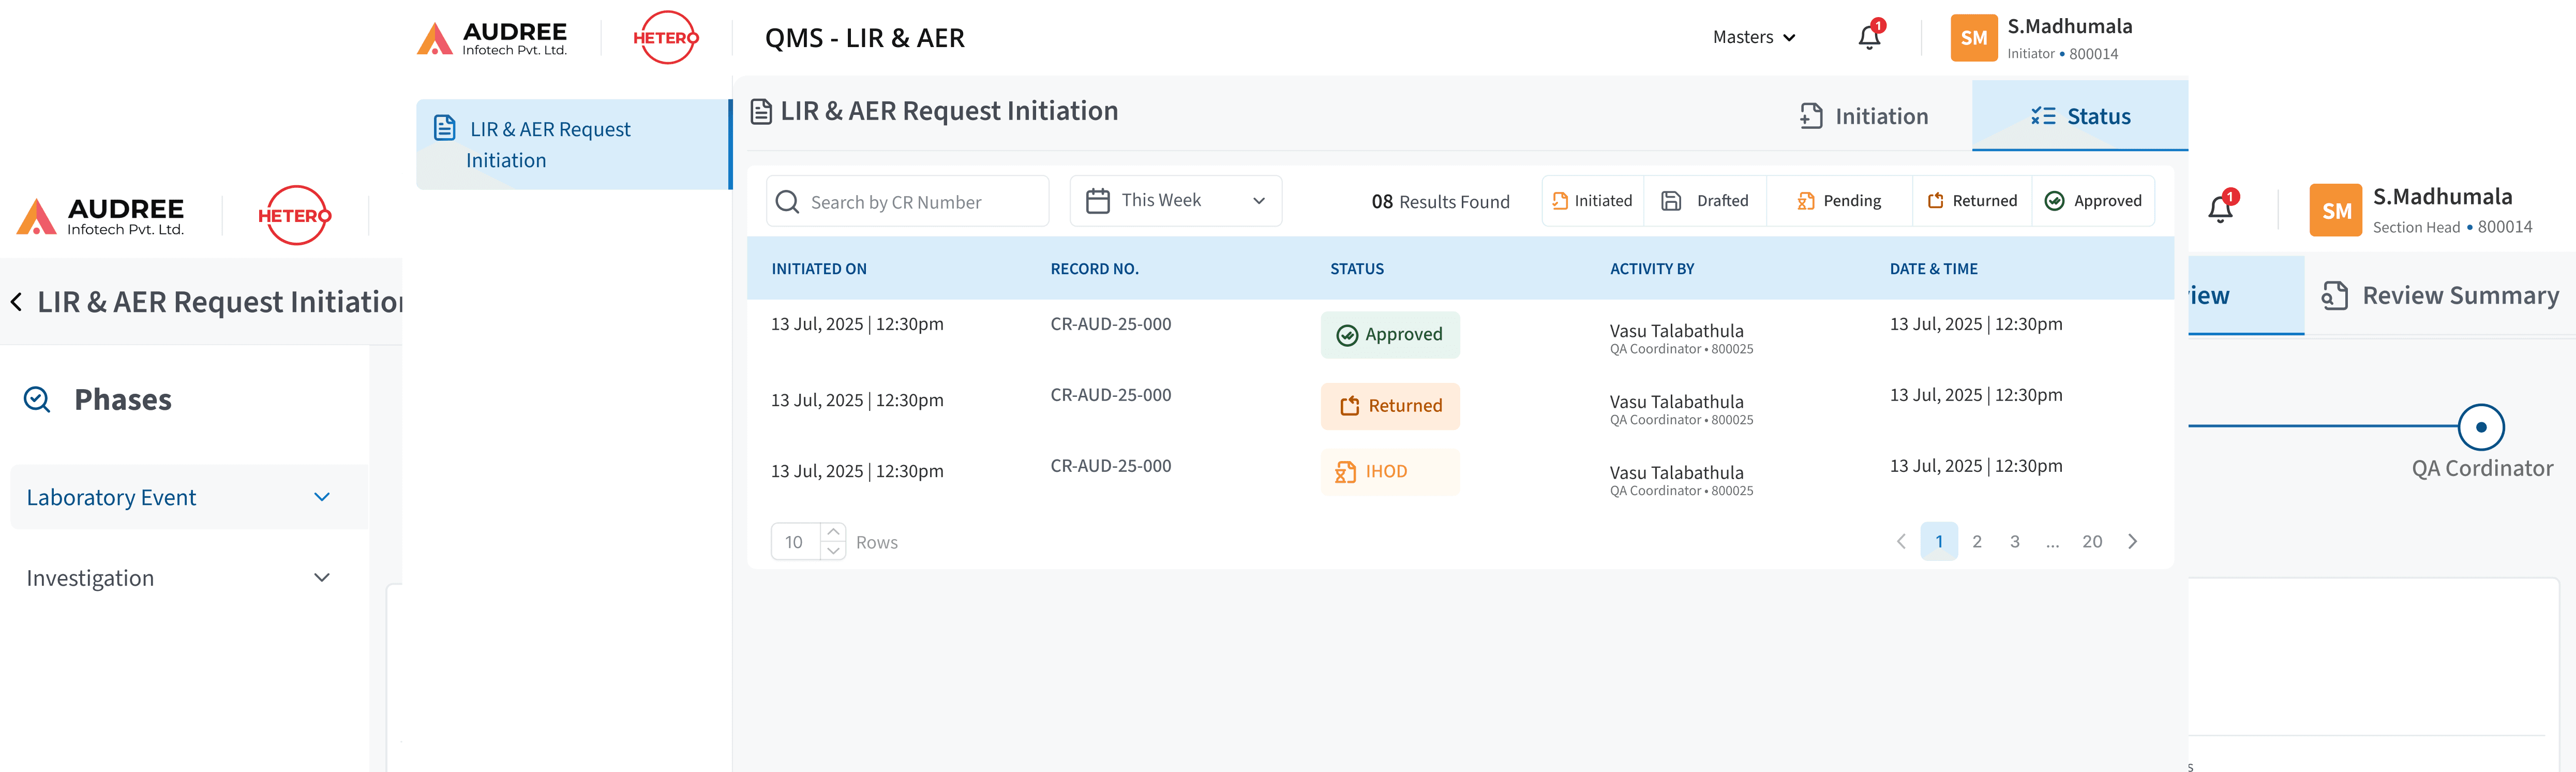Increase the rows per page with stepper
Screen dimensions: 2576x772
(x=834, y=532)
